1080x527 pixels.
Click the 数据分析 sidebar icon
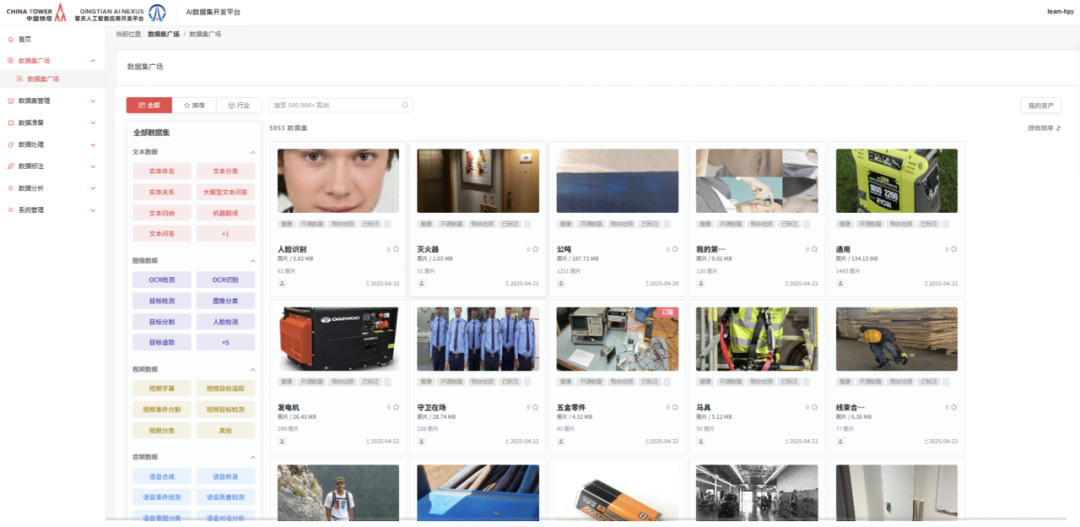[10, 188]
